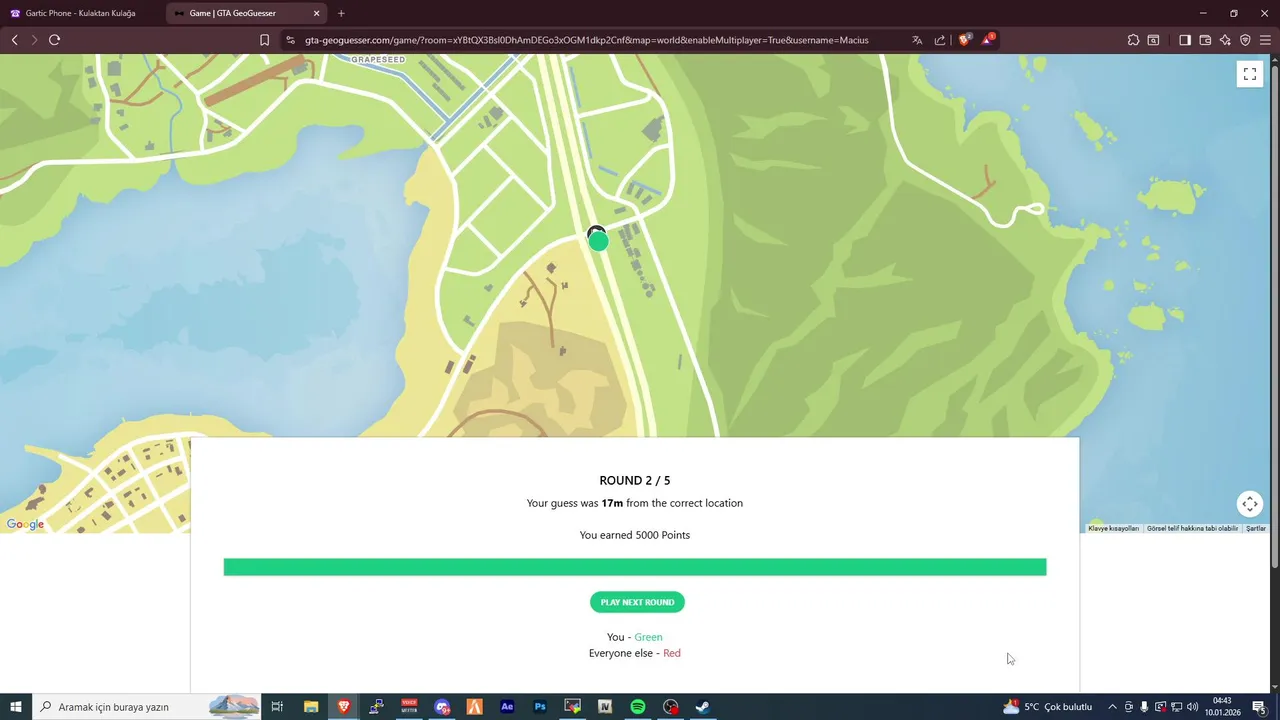Image resolution: width=1280 pixels, height=720 pixels.
Task: Open Brave VPN shield icon
Action: [1245, 40]
